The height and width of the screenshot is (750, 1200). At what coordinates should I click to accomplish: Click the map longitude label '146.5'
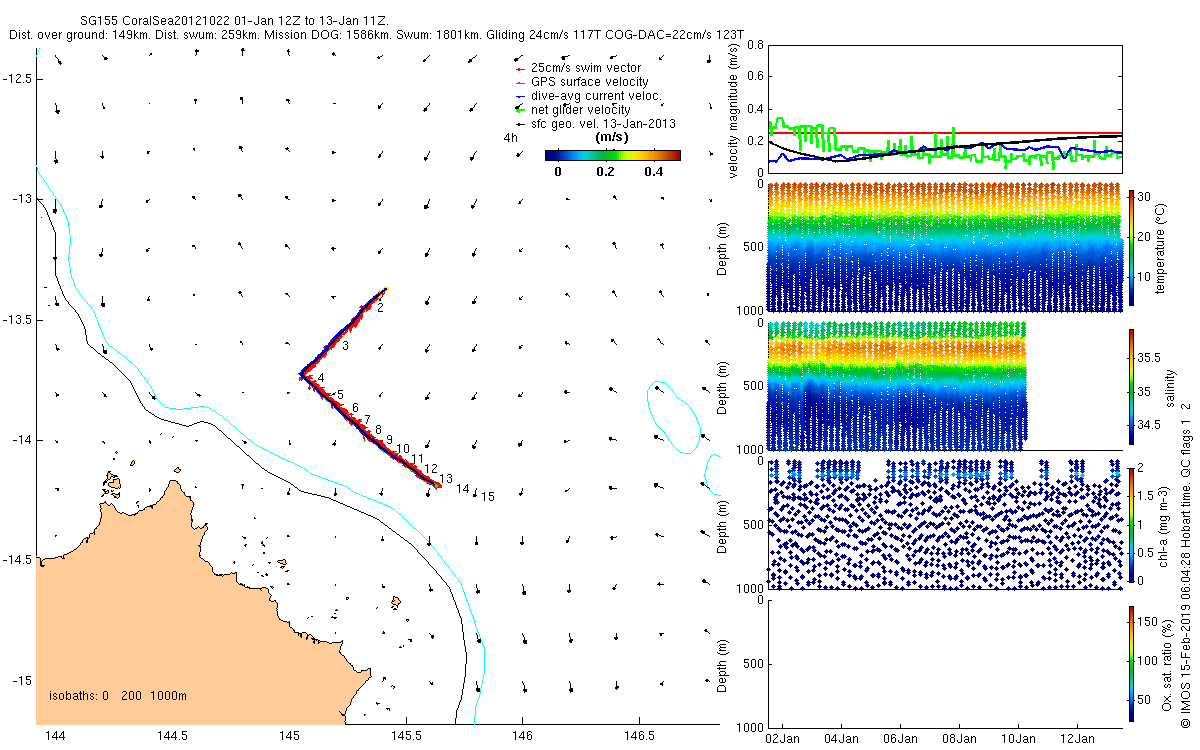click(639, 736)
